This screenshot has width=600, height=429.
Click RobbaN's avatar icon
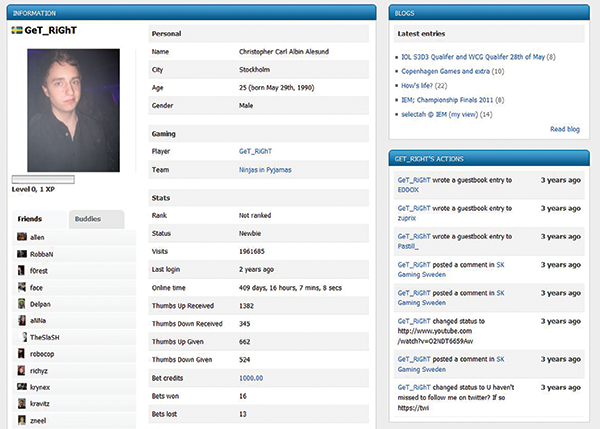click(x=22, y=255)
